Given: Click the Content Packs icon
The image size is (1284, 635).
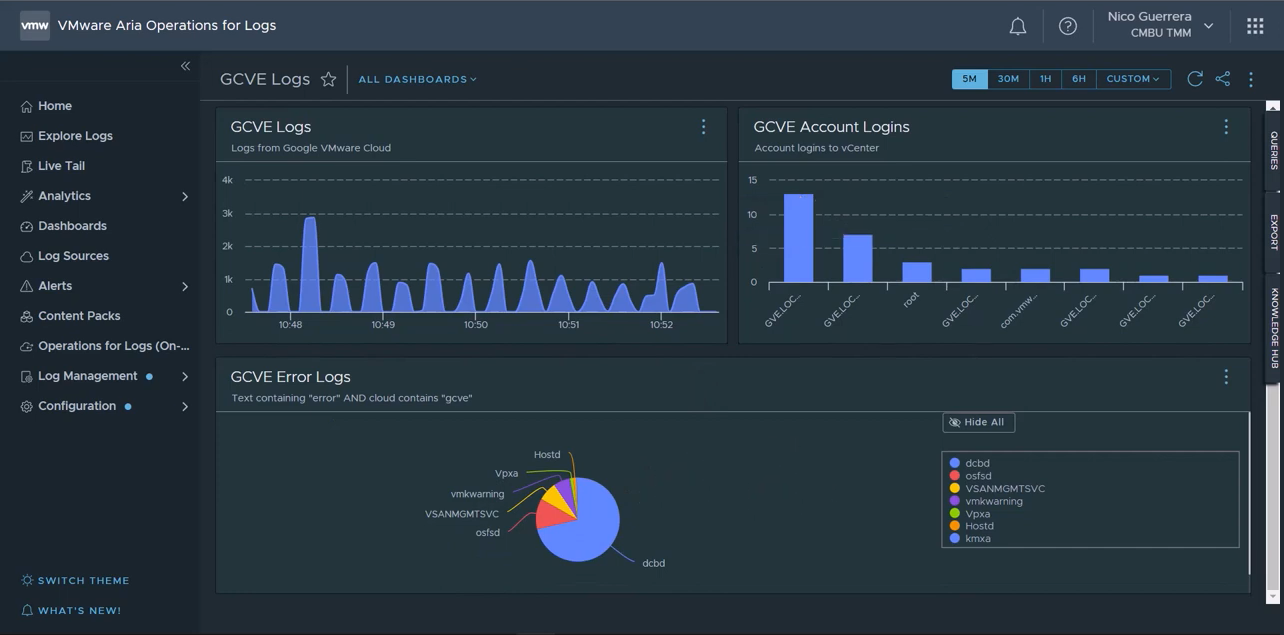Looking at the screenshot, I should 27,316.
